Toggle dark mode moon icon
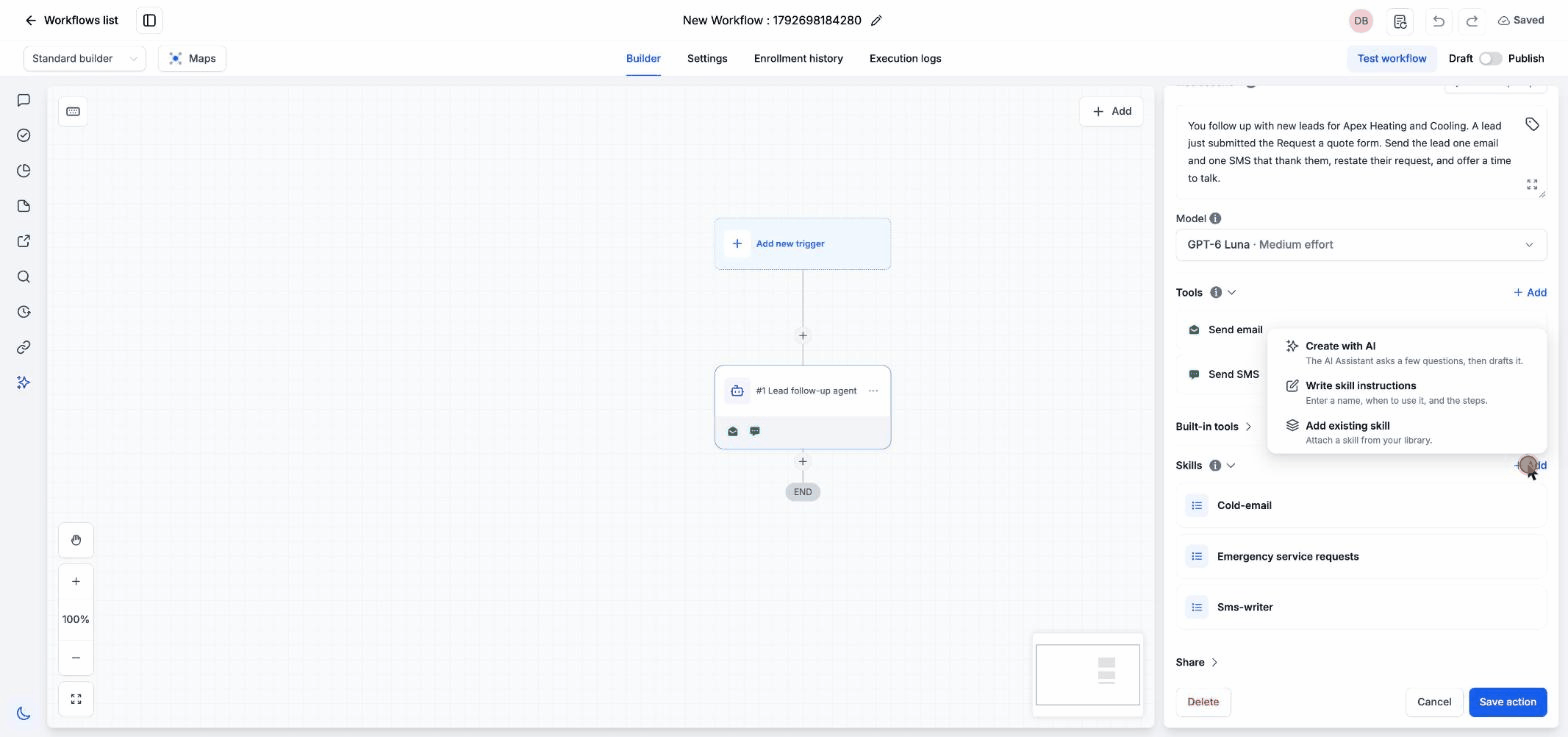Image resolution: width=1568 pixels, height=737 pixels. click(24, 713)
